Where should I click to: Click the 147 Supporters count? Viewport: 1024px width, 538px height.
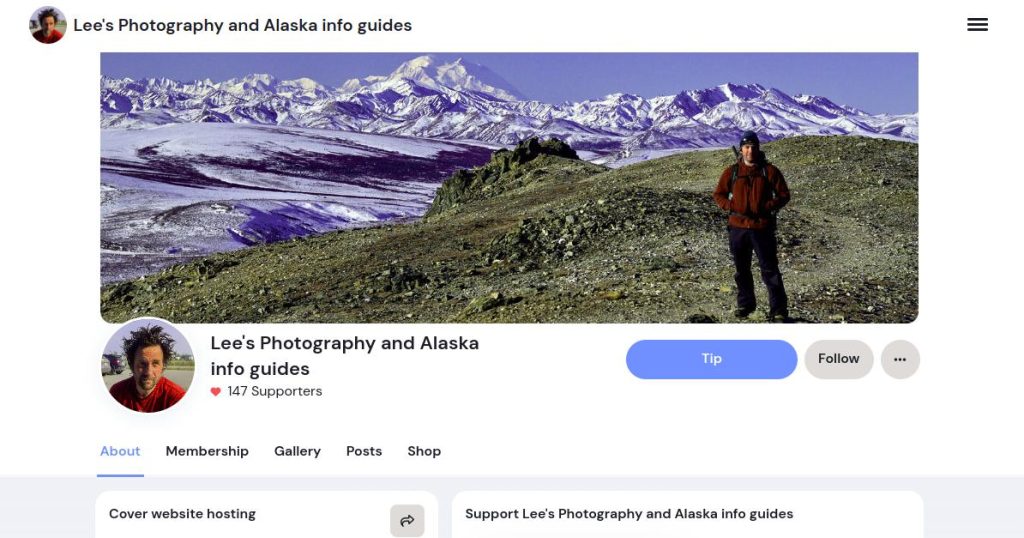point(274,391)
